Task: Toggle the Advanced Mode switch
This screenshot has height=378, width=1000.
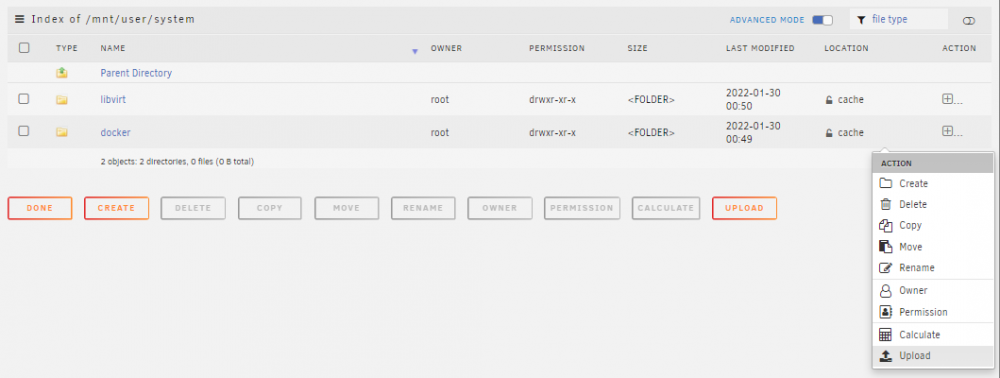Action: (822, 20)
